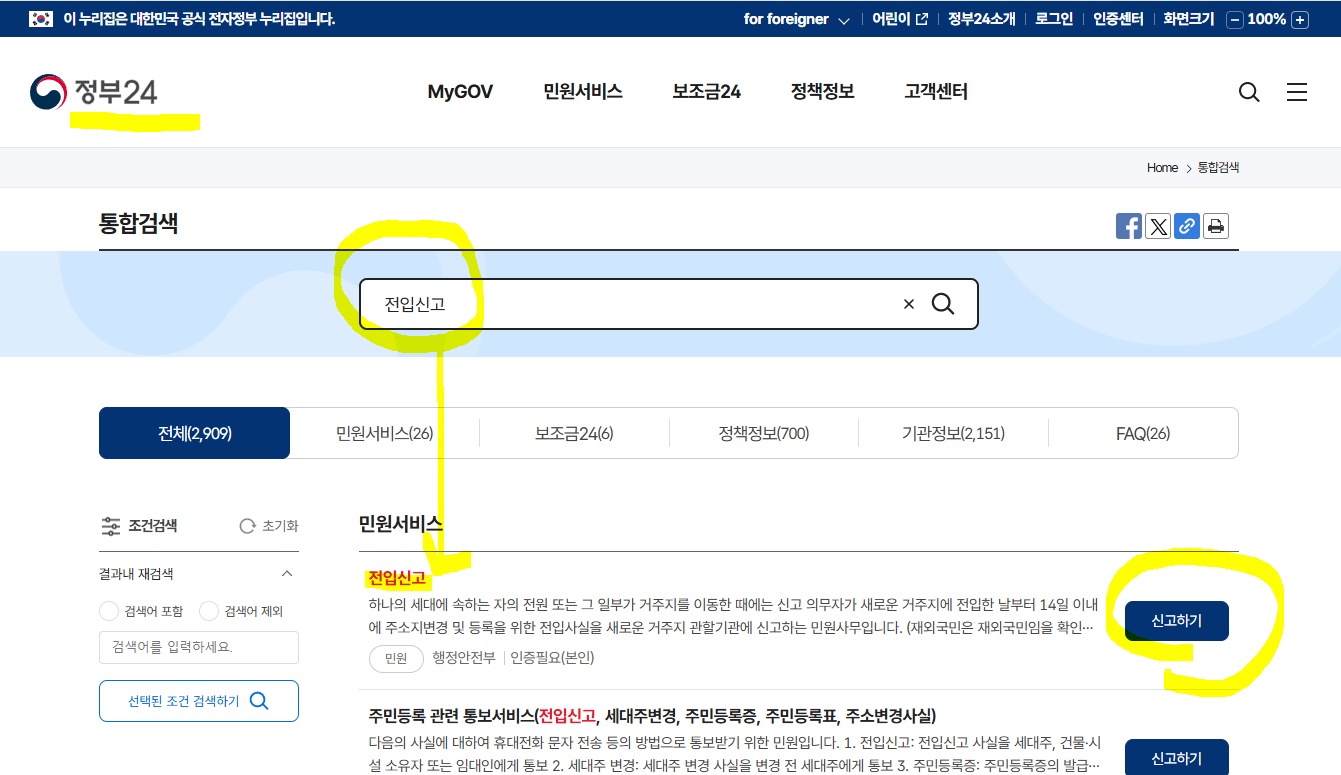
Task: Open 보조금24 main menu
Action: (x=706, y=92)
